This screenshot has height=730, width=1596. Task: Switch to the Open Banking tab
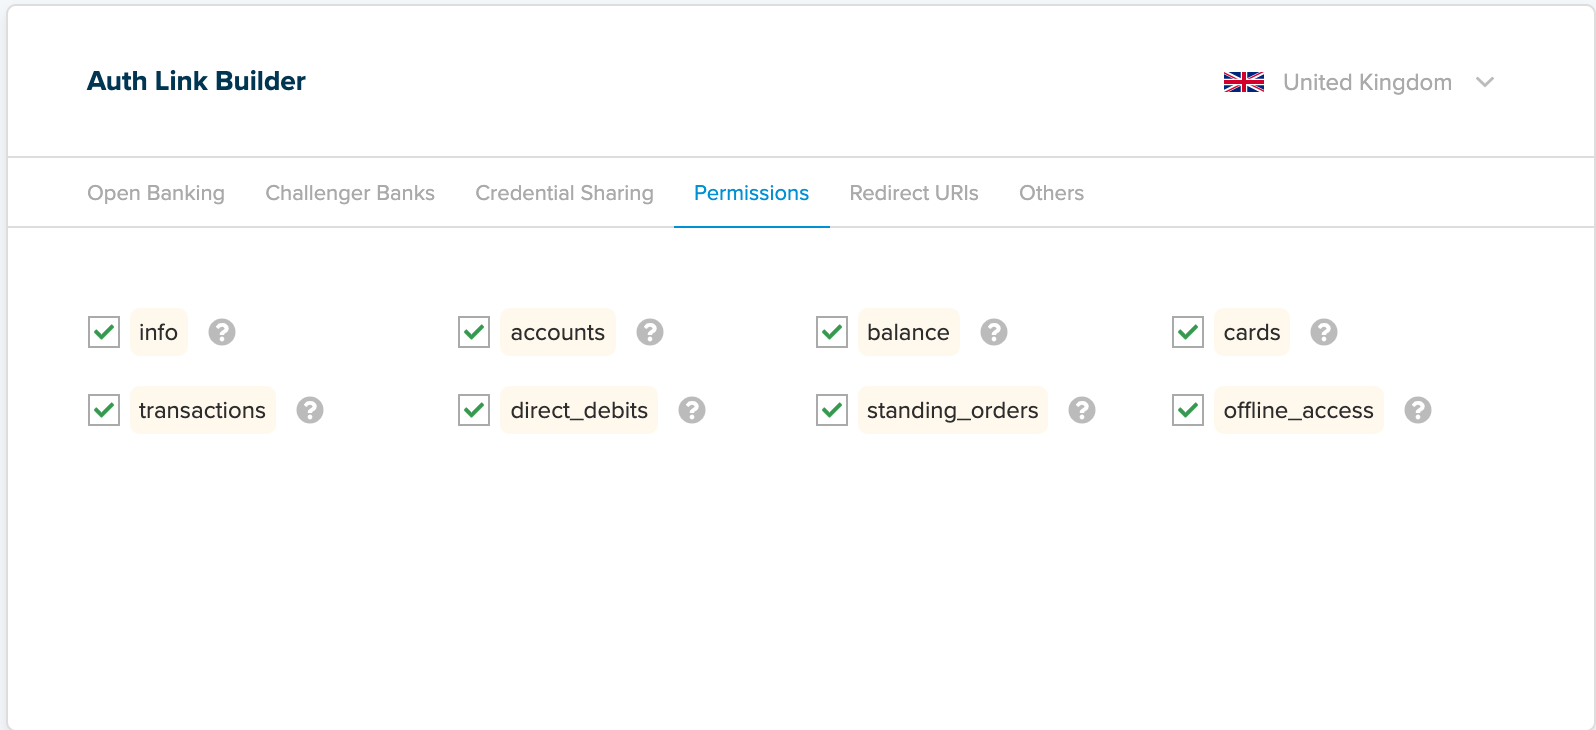[156, 193]
